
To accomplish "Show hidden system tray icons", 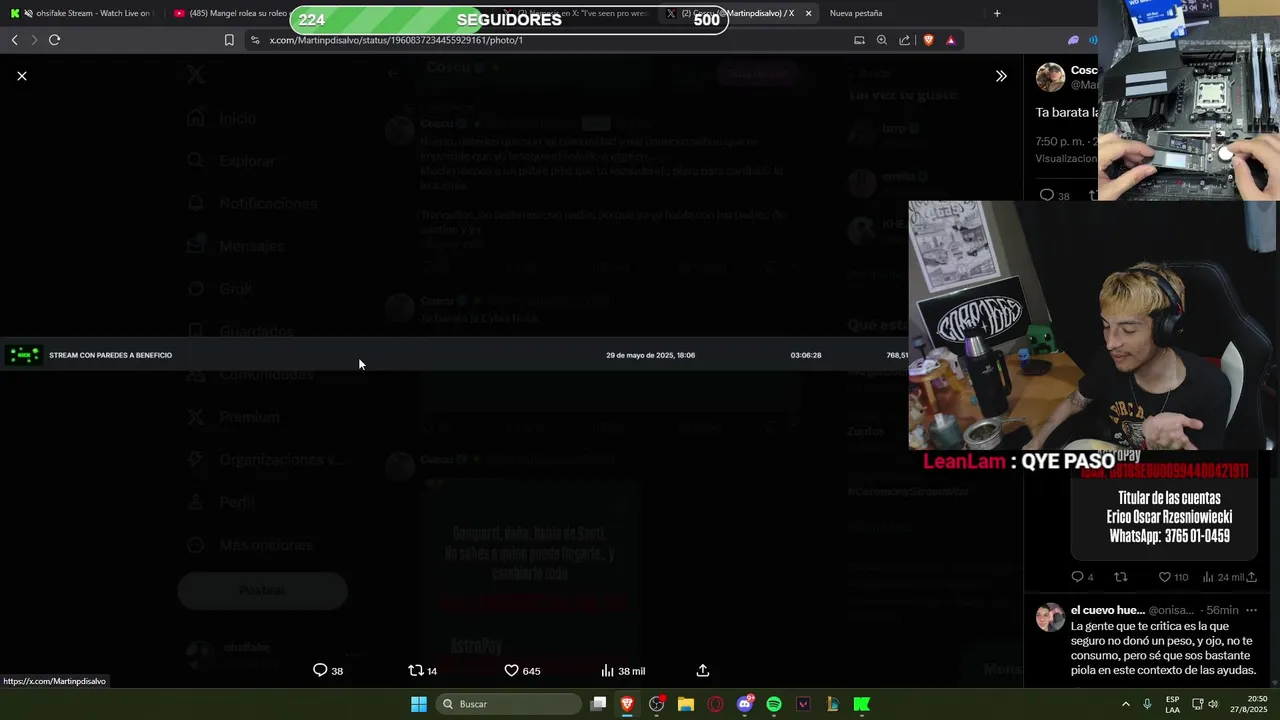I will click(x=1125, y=704).
